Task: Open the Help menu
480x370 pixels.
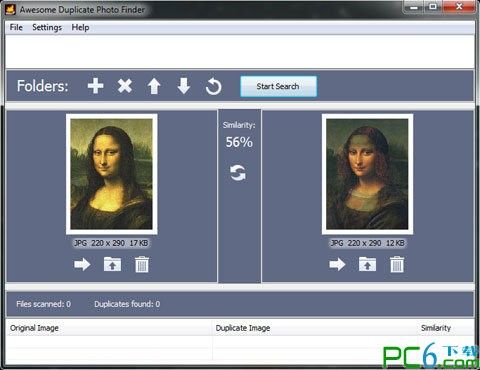Action: (x=80, y=27)
